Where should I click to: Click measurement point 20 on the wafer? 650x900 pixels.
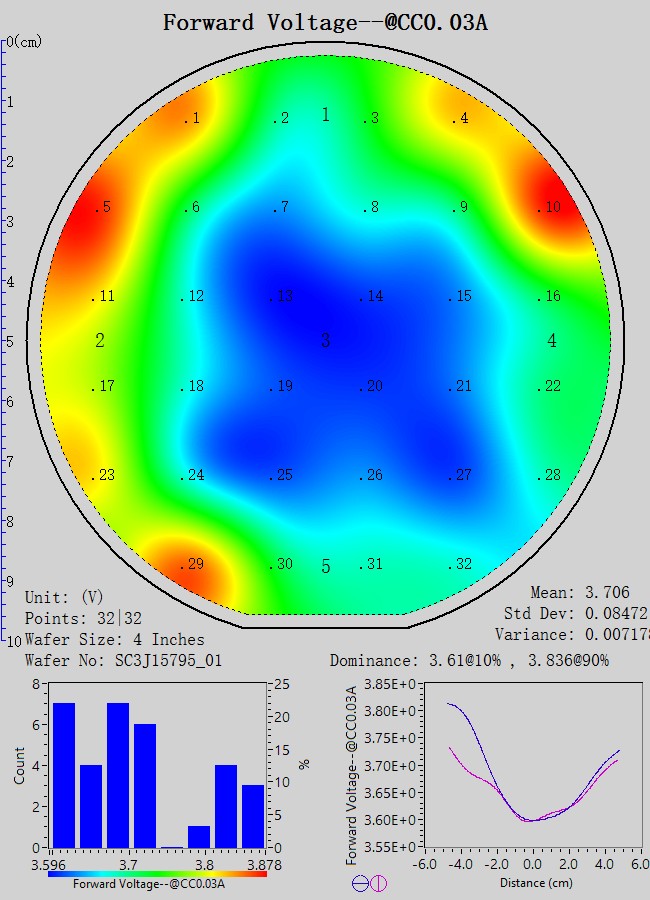coord(371,387)
